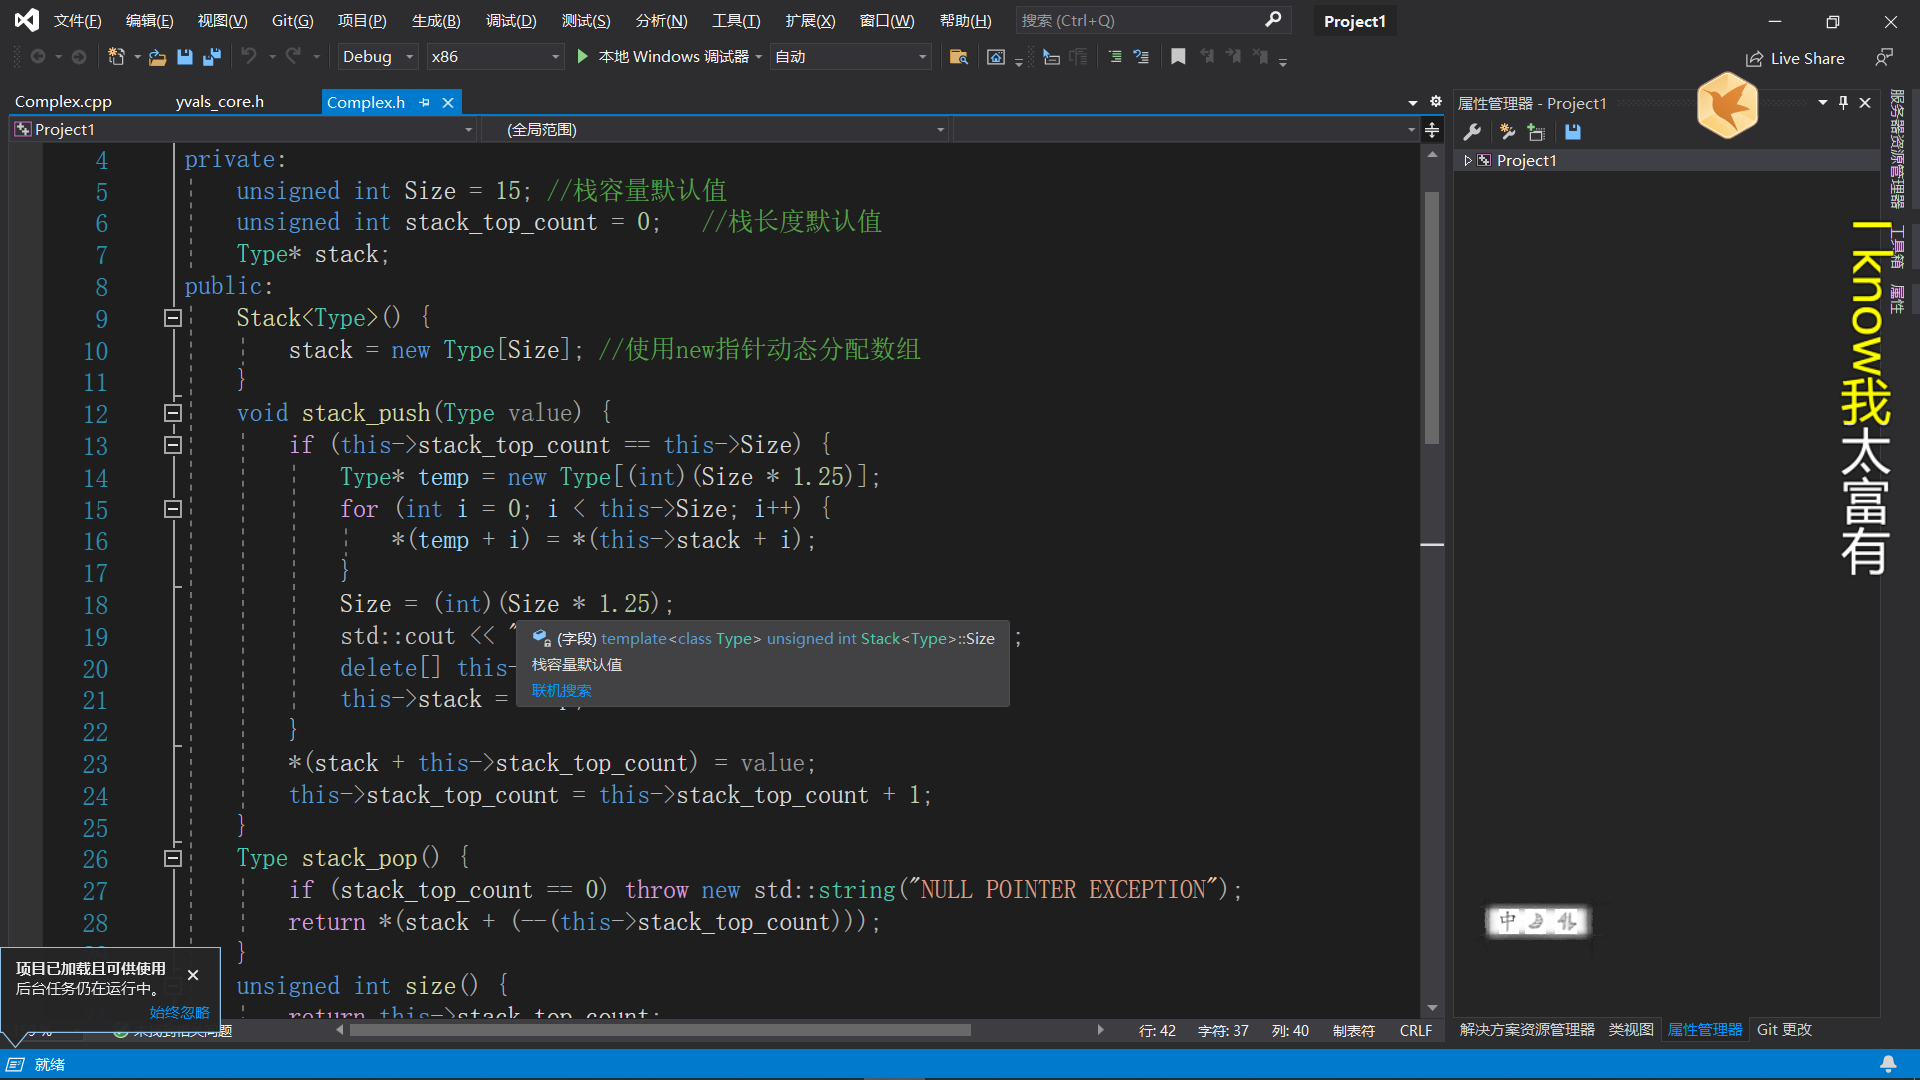Image resolution: width=1920 pixels, height=1080 pixels.
Task: Collapse the for loop block on line 15
Action: [172, 509]
